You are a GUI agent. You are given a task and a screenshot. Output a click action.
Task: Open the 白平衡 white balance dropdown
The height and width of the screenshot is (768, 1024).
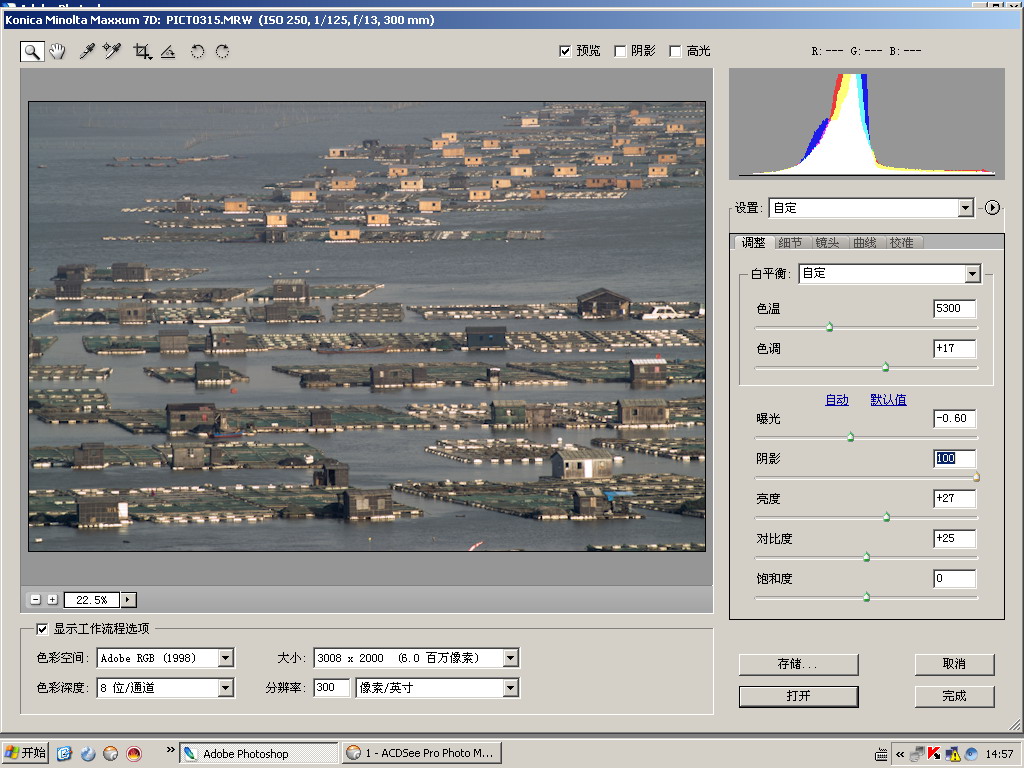click(972, 273)
